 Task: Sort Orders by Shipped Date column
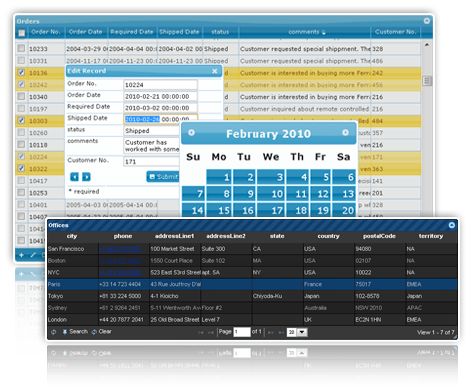coord(179,32)
